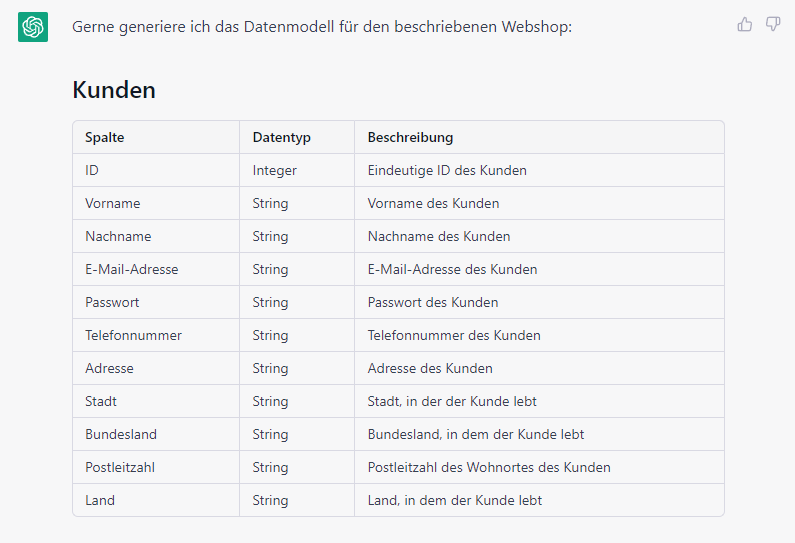Screen dimensions: 795x543
Task: Click the Vorname cell in Spalte column
Action: point(113,203)
